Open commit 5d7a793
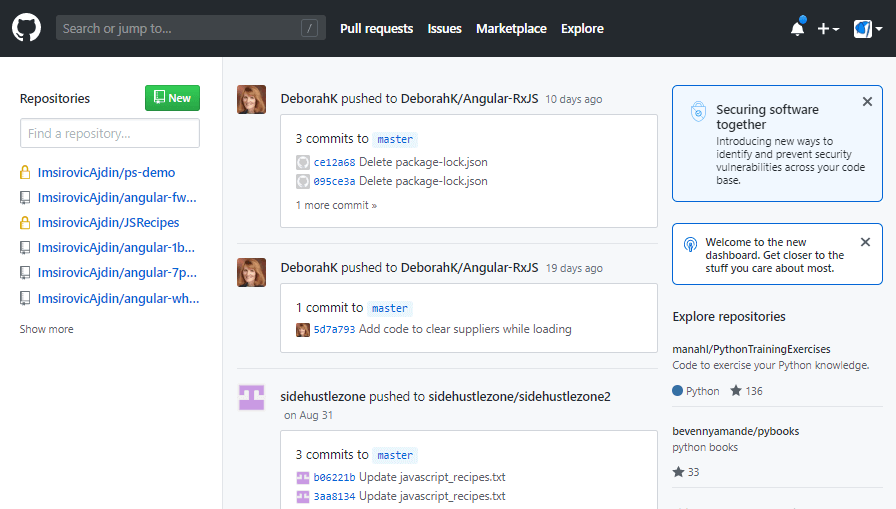The image size is (896, 509). 334,330
